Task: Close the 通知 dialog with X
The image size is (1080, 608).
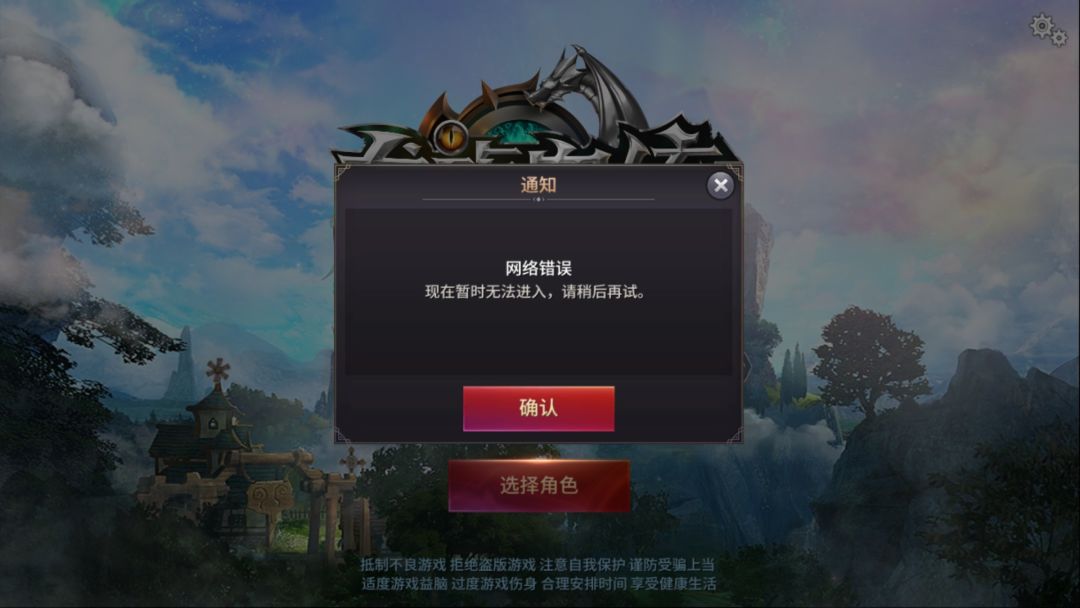Action: [720, 185]
